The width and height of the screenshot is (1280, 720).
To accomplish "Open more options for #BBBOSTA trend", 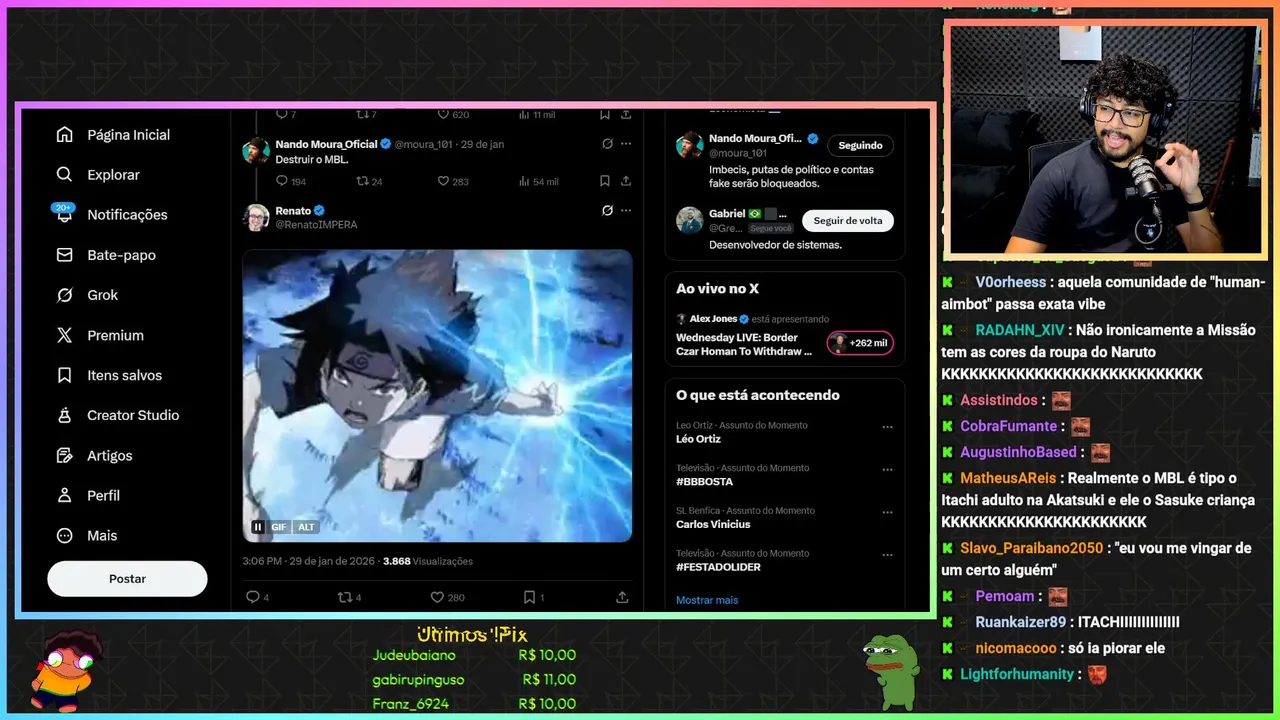I will [887, 470].
